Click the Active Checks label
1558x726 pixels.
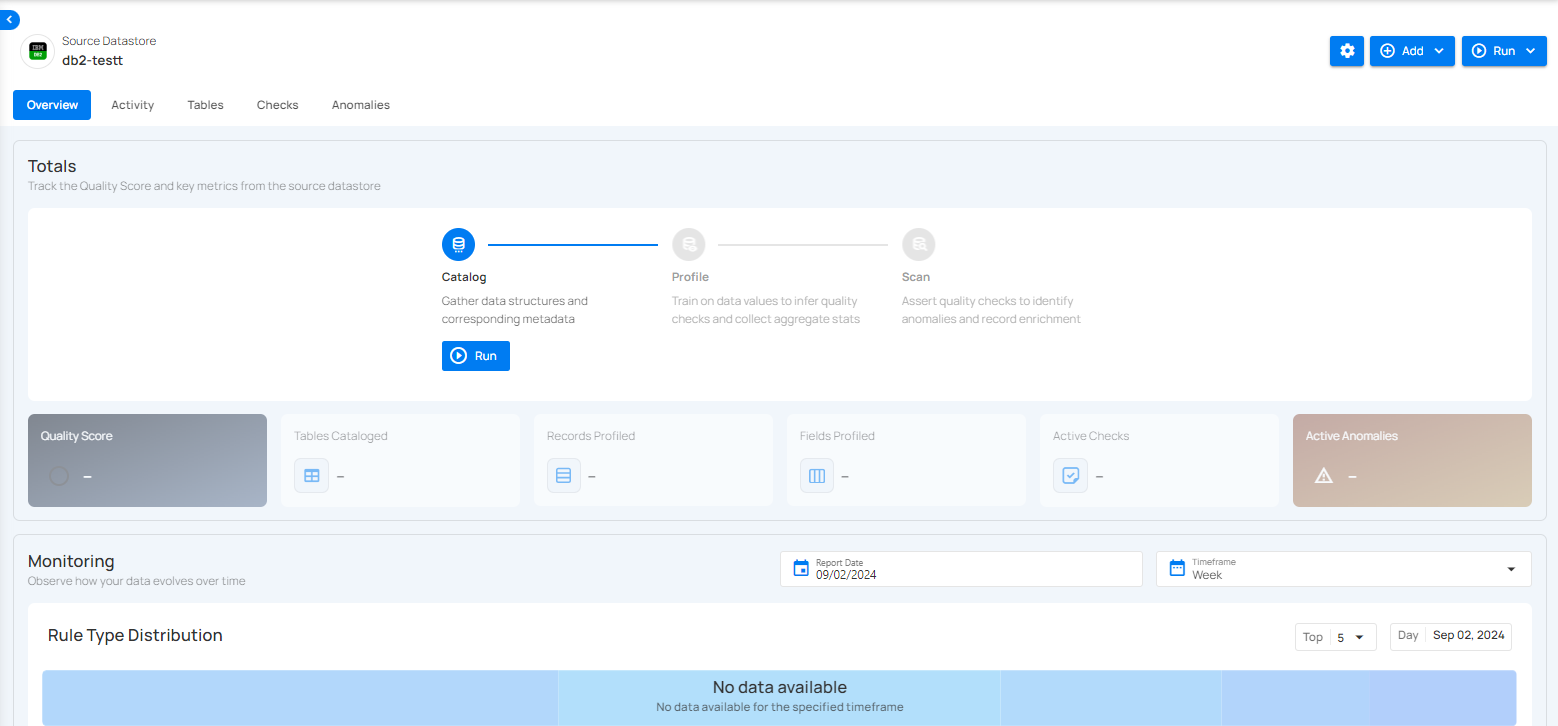pos(1091,436)
